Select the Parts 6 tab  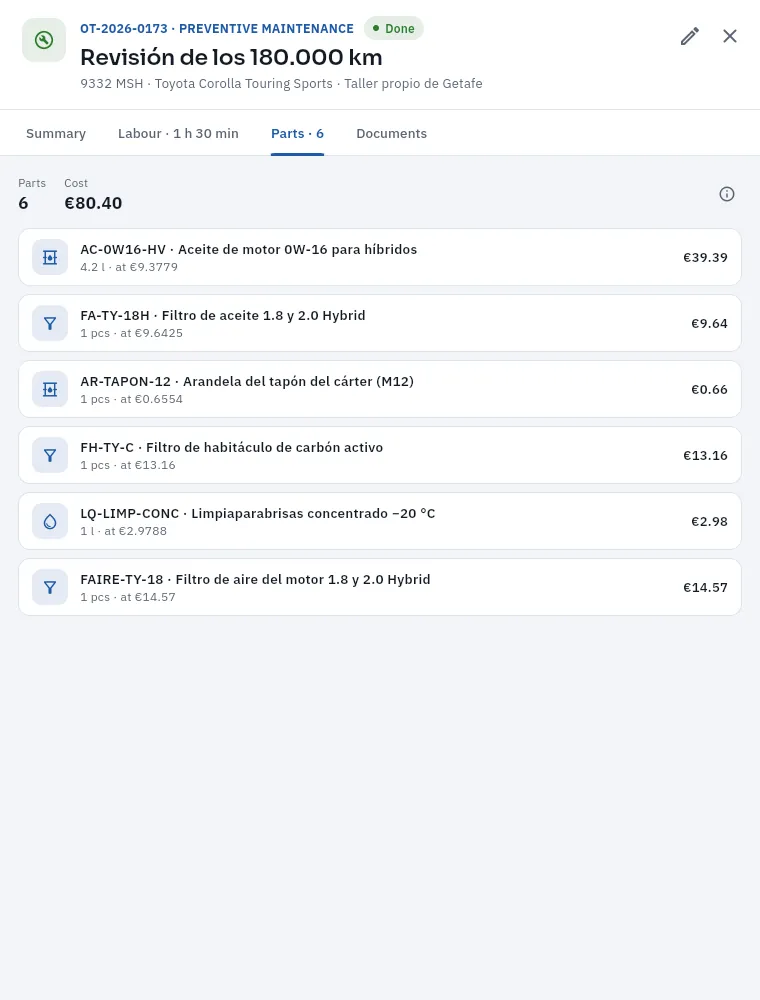click(x=297, y=133)
